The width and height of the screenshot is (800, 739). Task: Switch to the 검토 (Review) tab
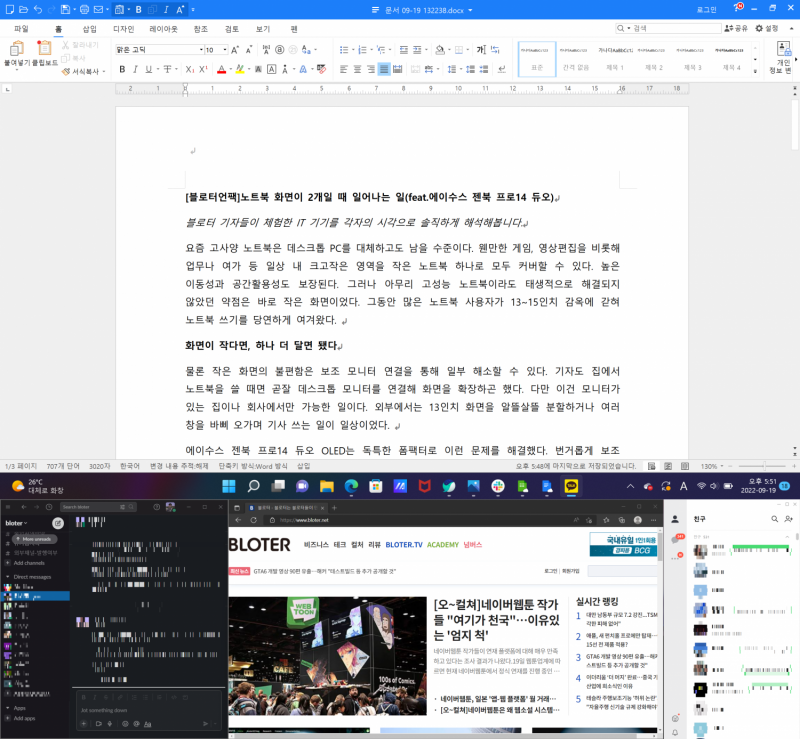[232, 29]
